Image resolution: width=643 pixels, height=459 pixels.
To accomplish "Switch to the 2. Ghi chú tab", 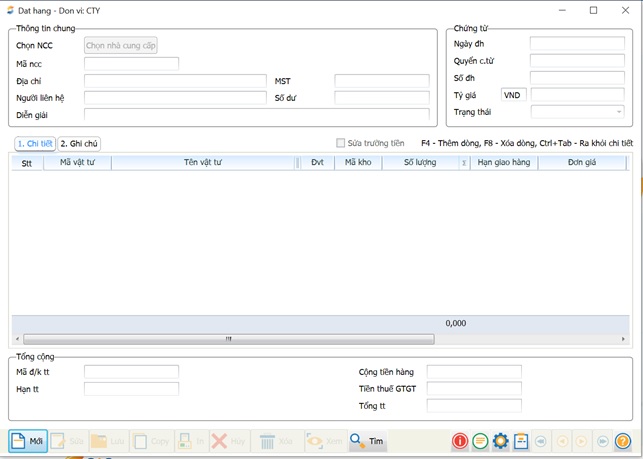I will click(79, 144).
